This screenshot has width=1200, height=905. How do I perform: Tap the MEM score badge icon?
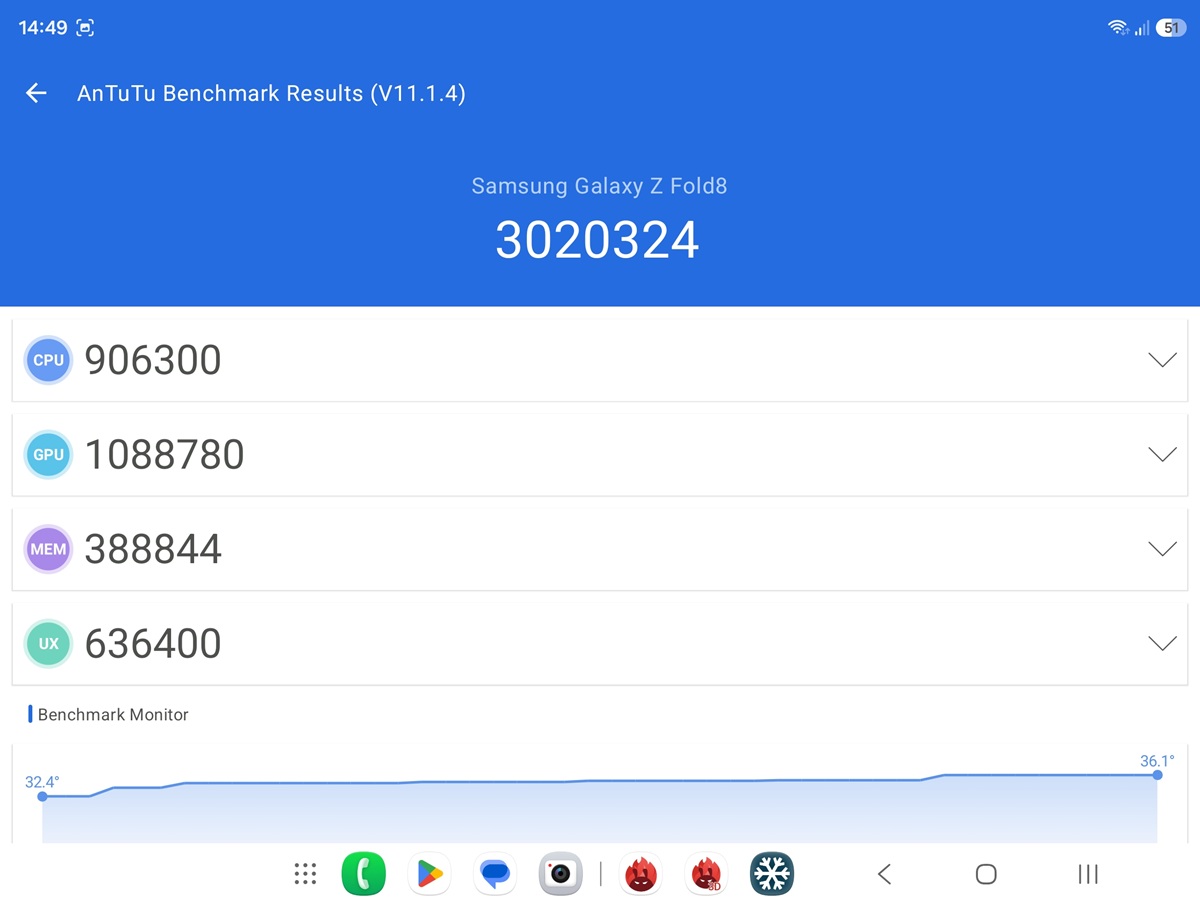pos(48,549)
